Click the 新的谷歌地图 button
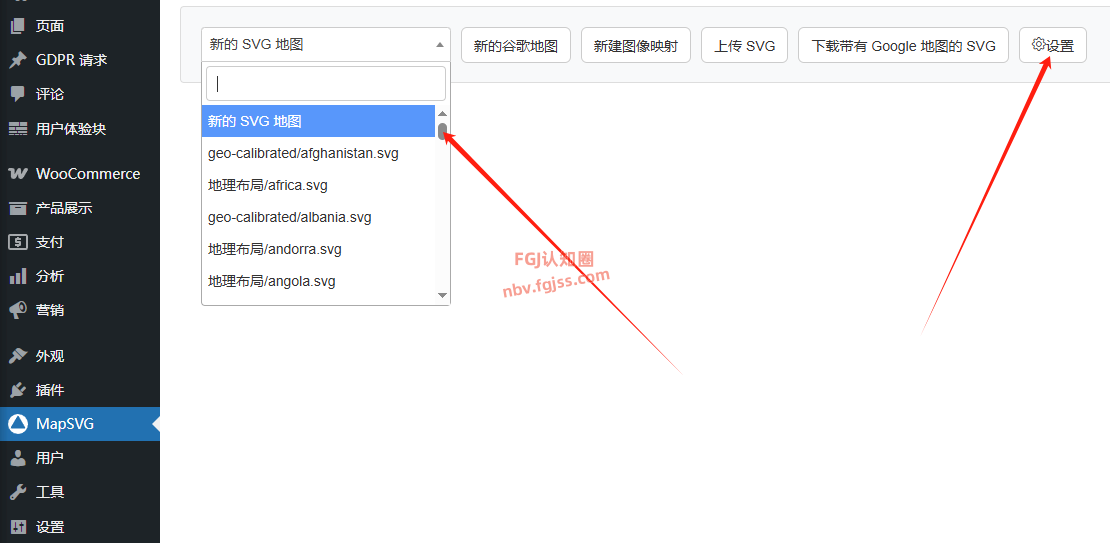 pos(516,45)
